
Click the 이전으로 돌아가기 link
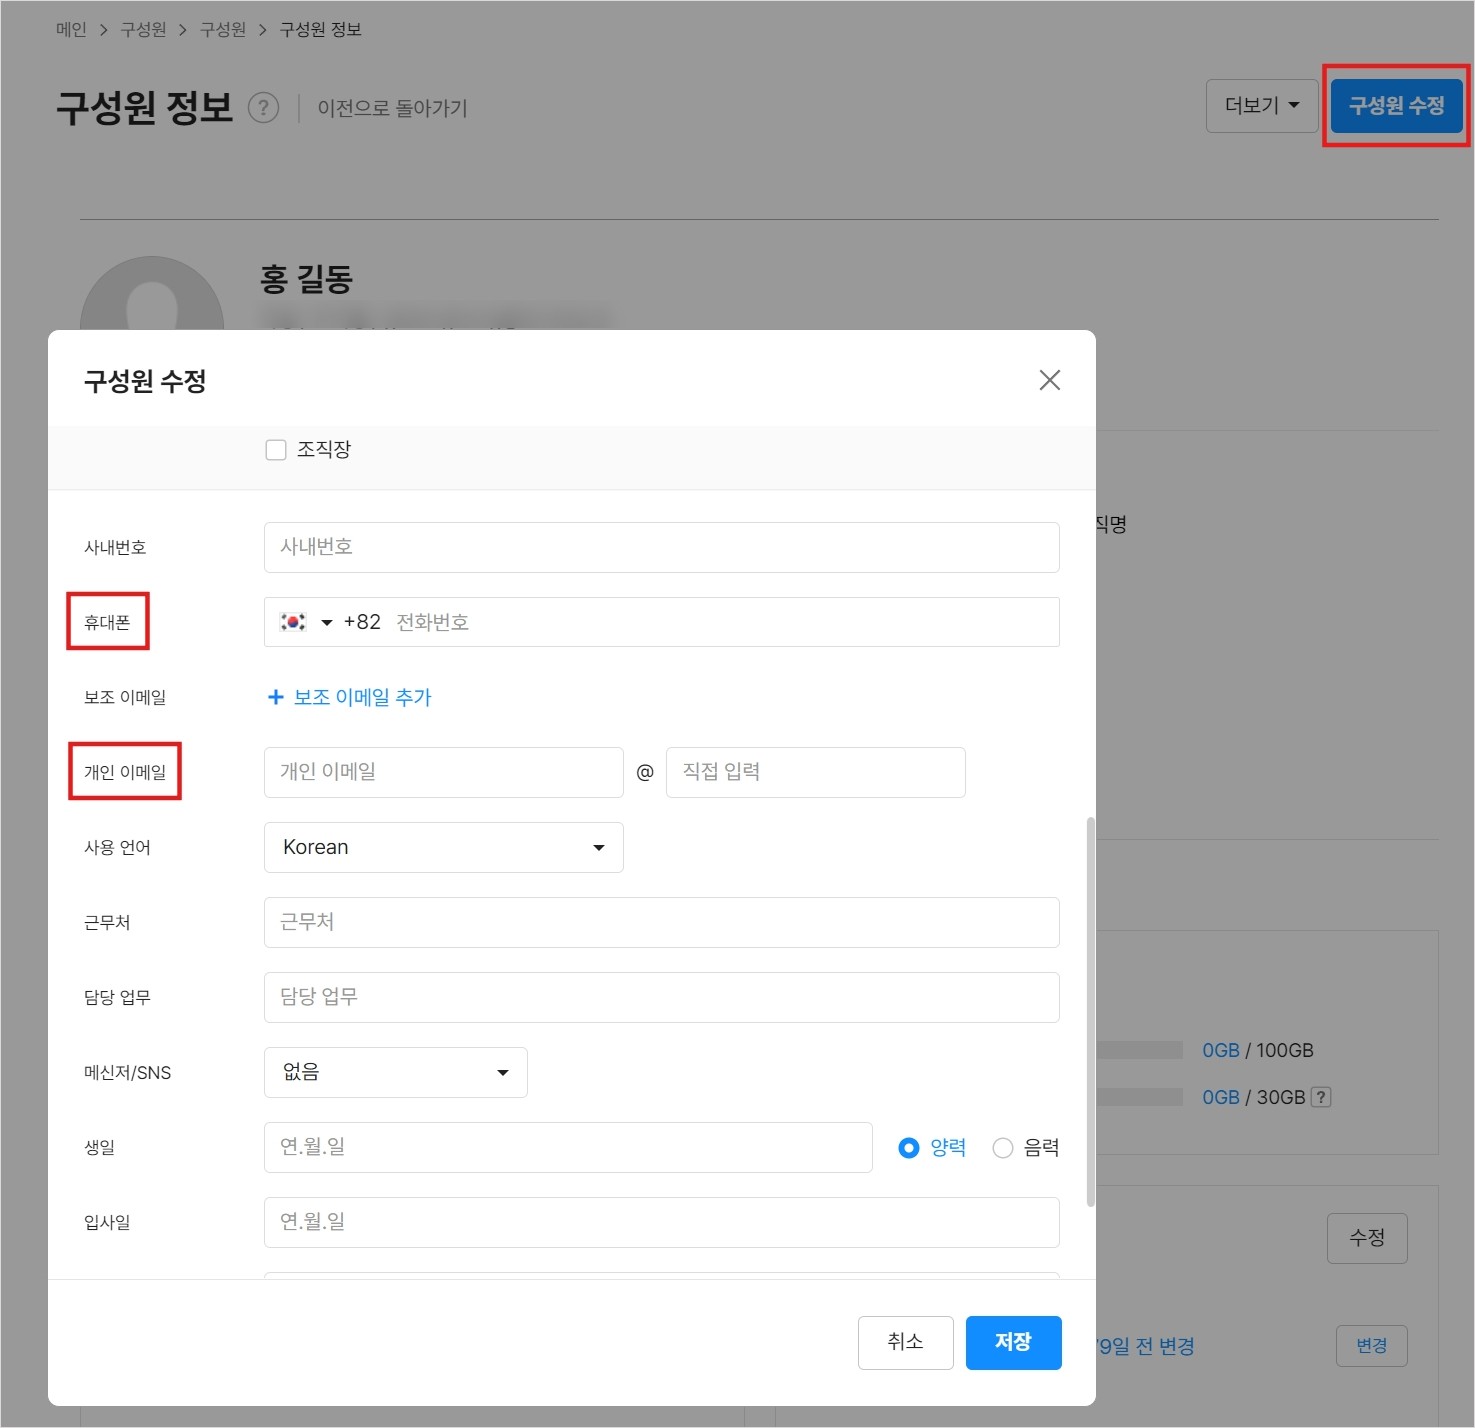[x=391, y=108]
